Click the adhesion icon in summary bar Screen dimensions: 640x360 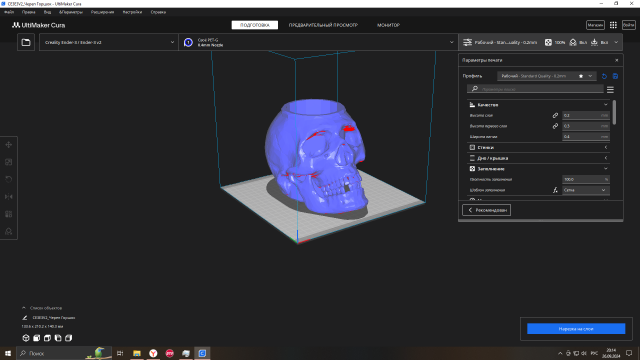coord(594,42)
